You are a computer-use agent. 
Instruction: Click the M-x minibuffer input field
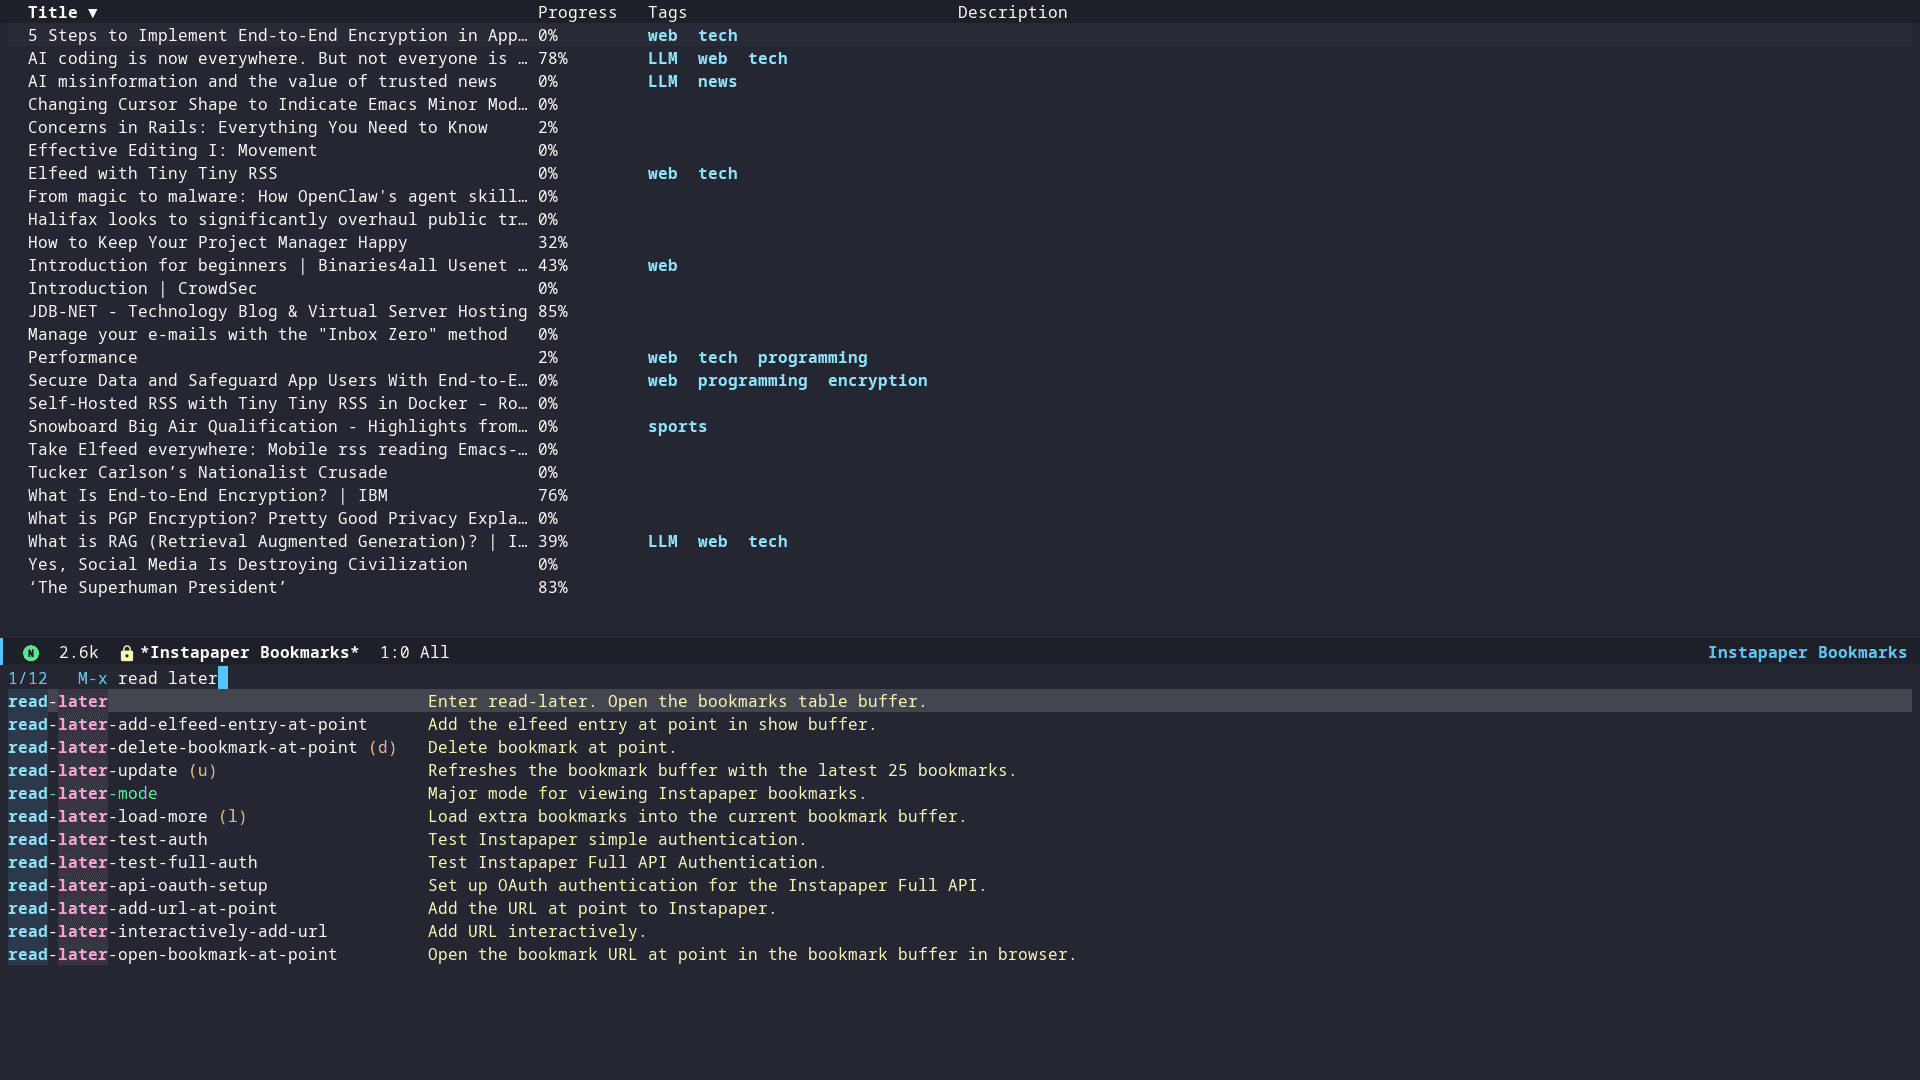coord(173,679)
